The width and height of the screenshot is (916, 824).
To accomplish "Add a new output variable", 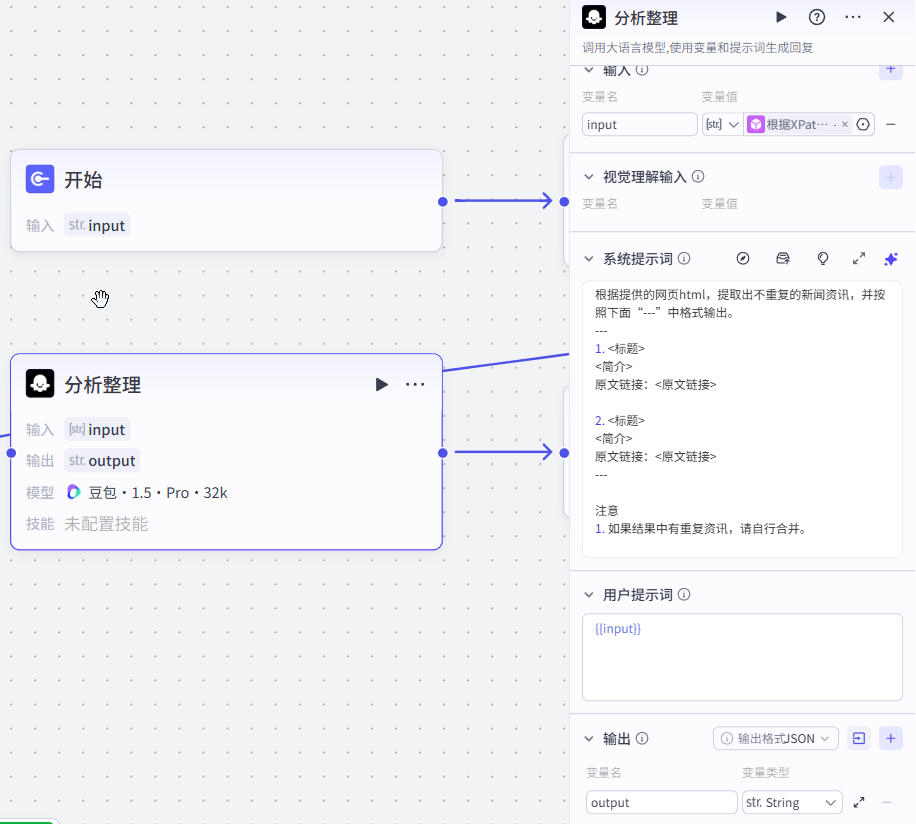I will pyautogui.click(x=891, y=739).
